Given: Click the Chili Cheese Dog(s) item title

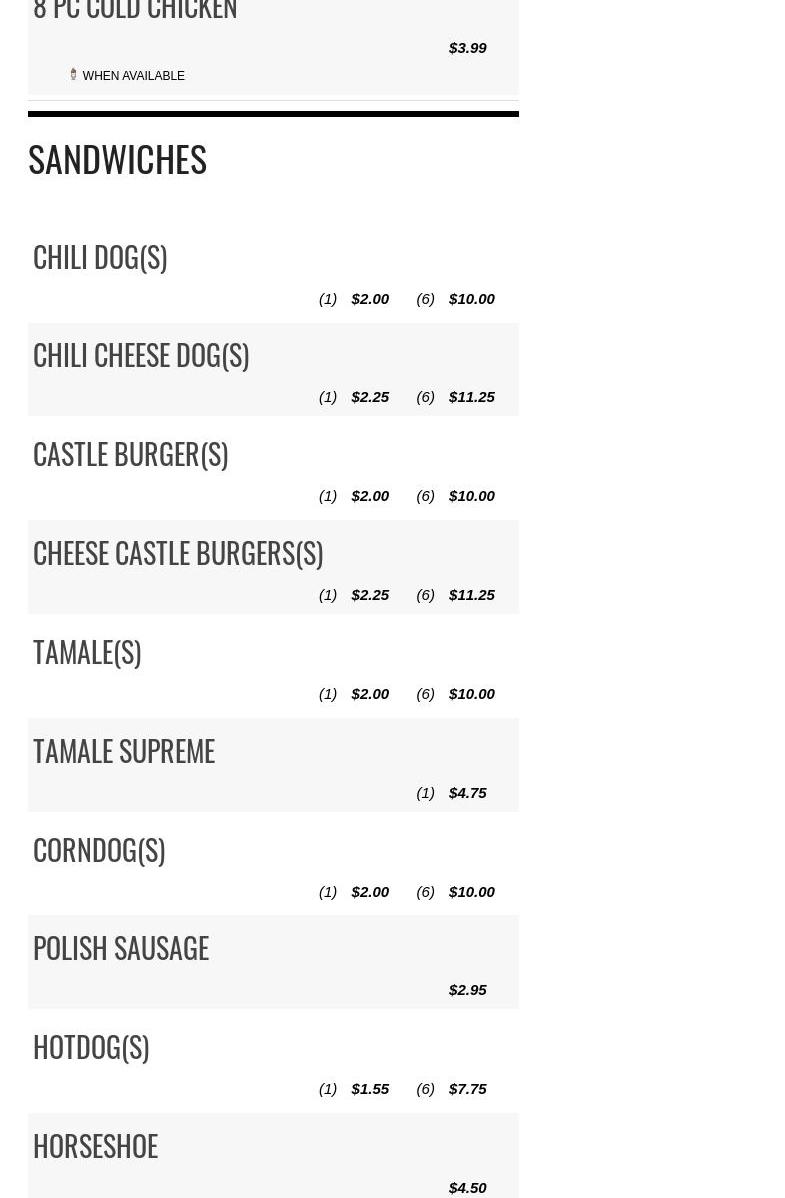Looking at the screenshot, I should pyautogui.click(x=141, y=356).
